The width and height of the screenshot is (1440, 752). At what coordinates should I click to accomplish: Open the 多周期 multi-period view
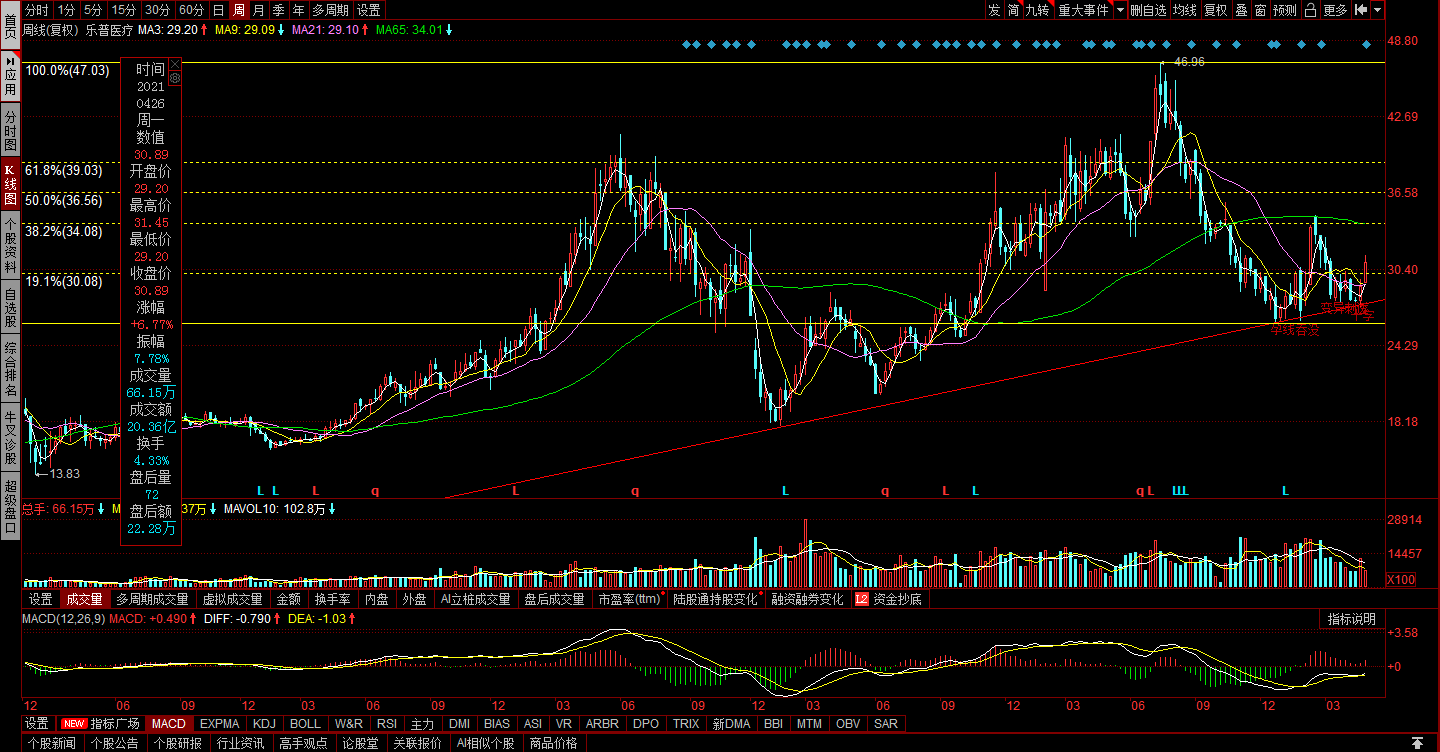[330, 10]
